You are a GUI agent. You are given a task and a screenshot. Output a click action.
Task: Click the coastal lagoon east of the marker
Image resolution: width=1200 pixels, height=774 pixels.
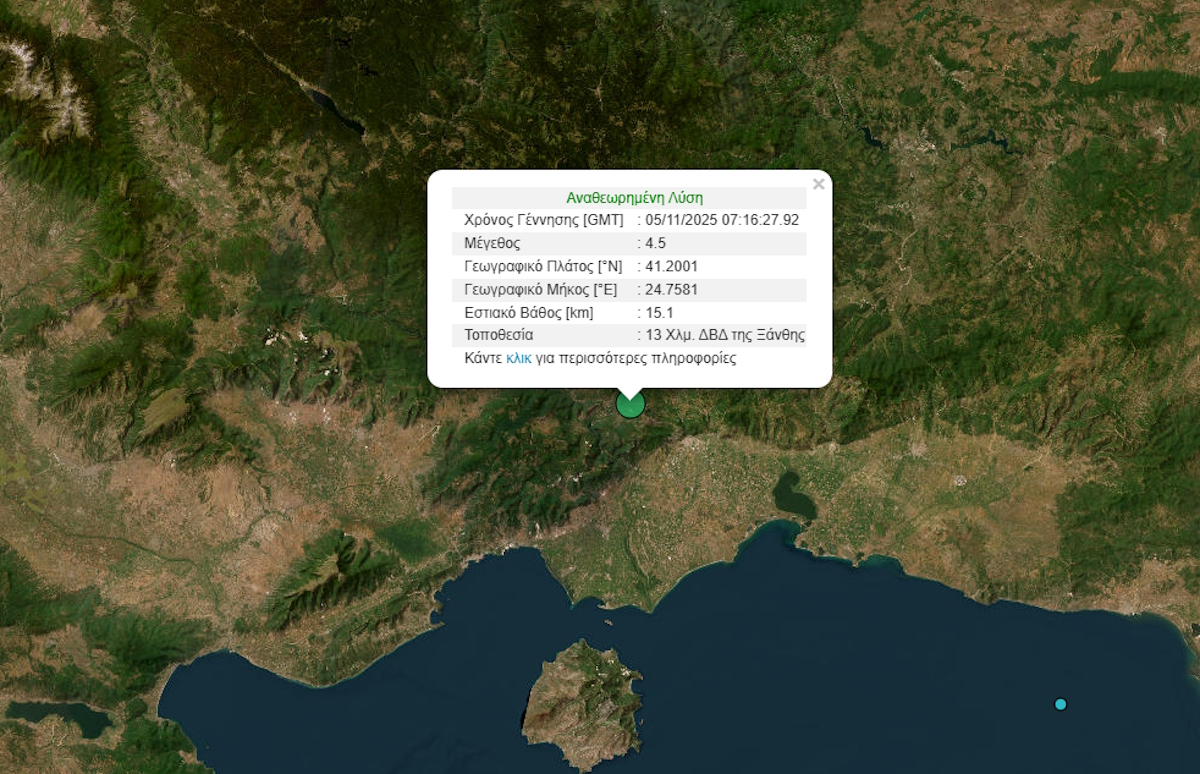794,497
